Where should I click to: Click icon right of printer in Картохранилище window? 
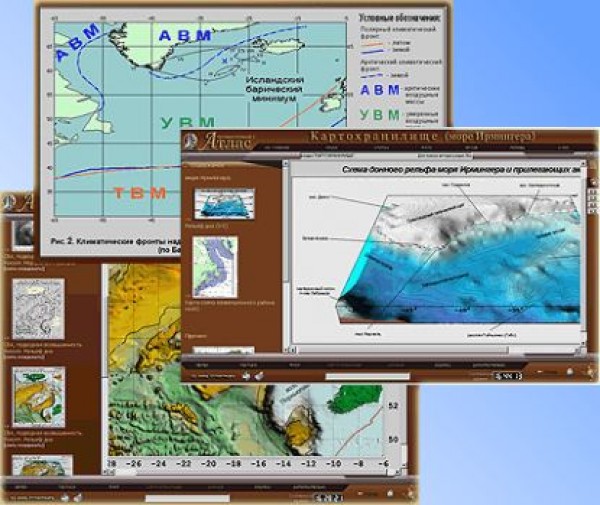pos(259,376)
